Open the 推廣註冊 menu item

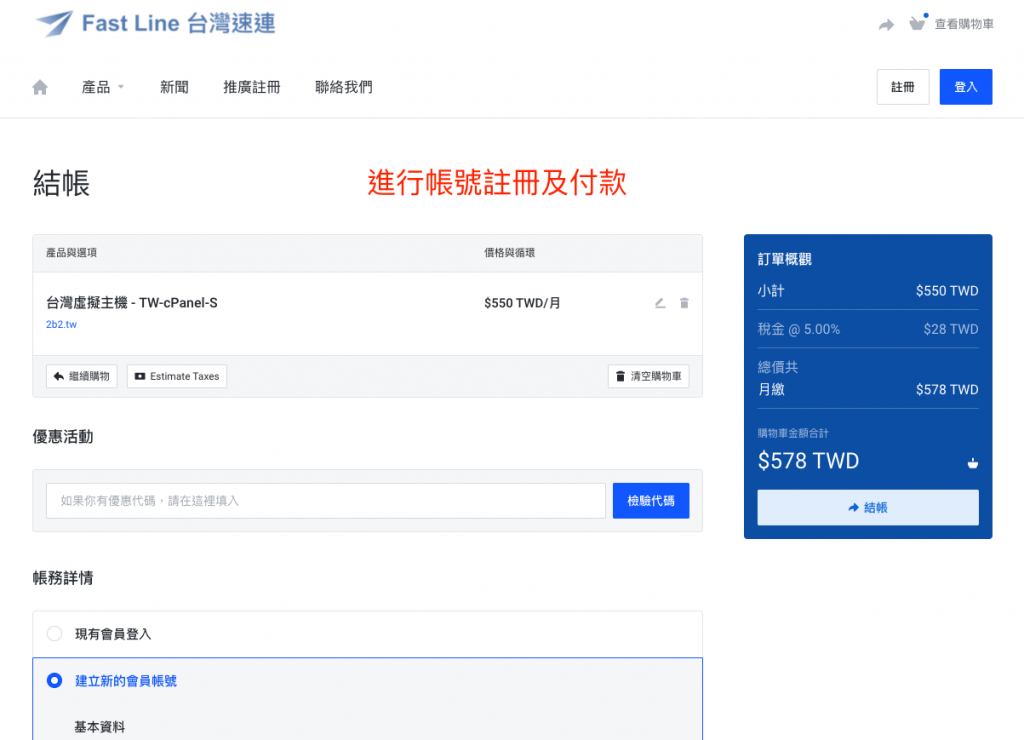point(252,87)
